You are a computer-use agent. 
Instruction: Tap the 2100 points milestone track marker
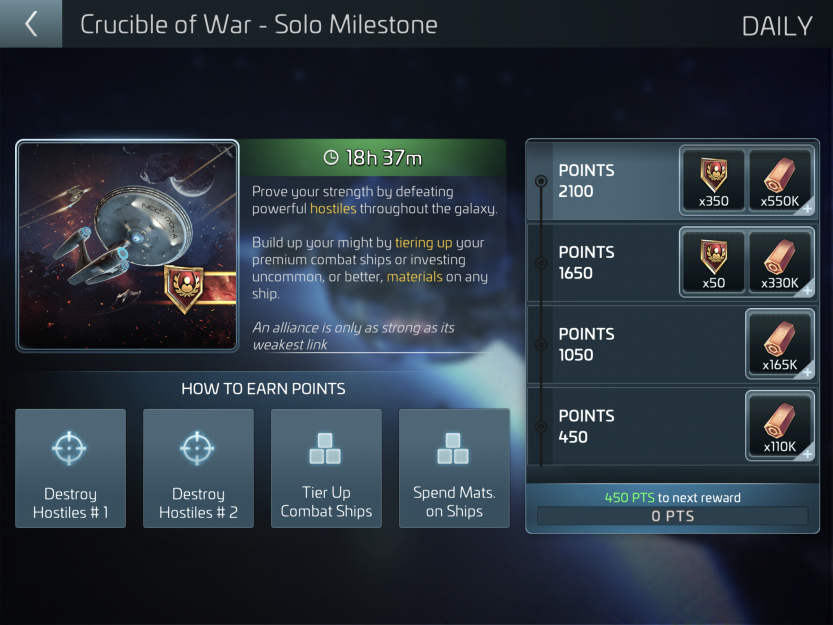coord(541,181)
